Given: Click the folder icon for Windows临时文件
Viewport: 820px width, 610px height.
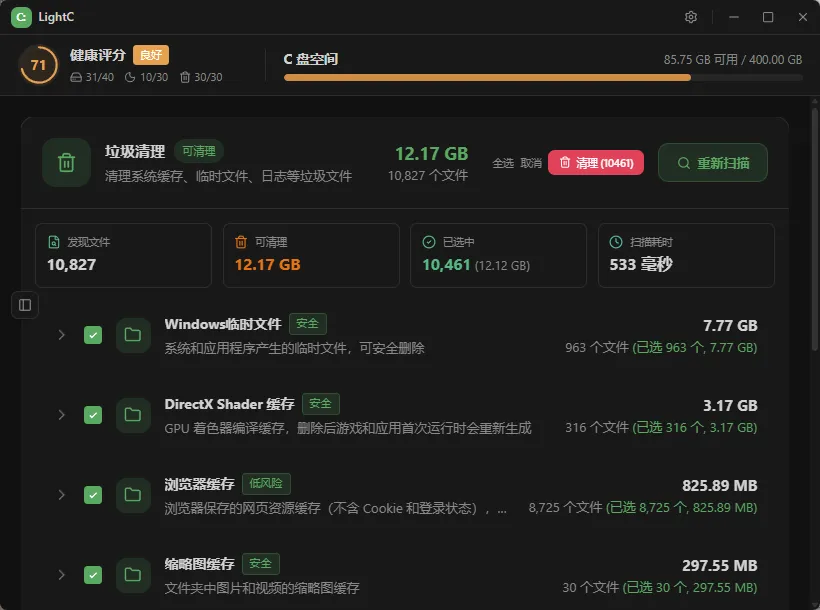Looking at the screenshot, I should pyautogui.click(x=133, y=335).
